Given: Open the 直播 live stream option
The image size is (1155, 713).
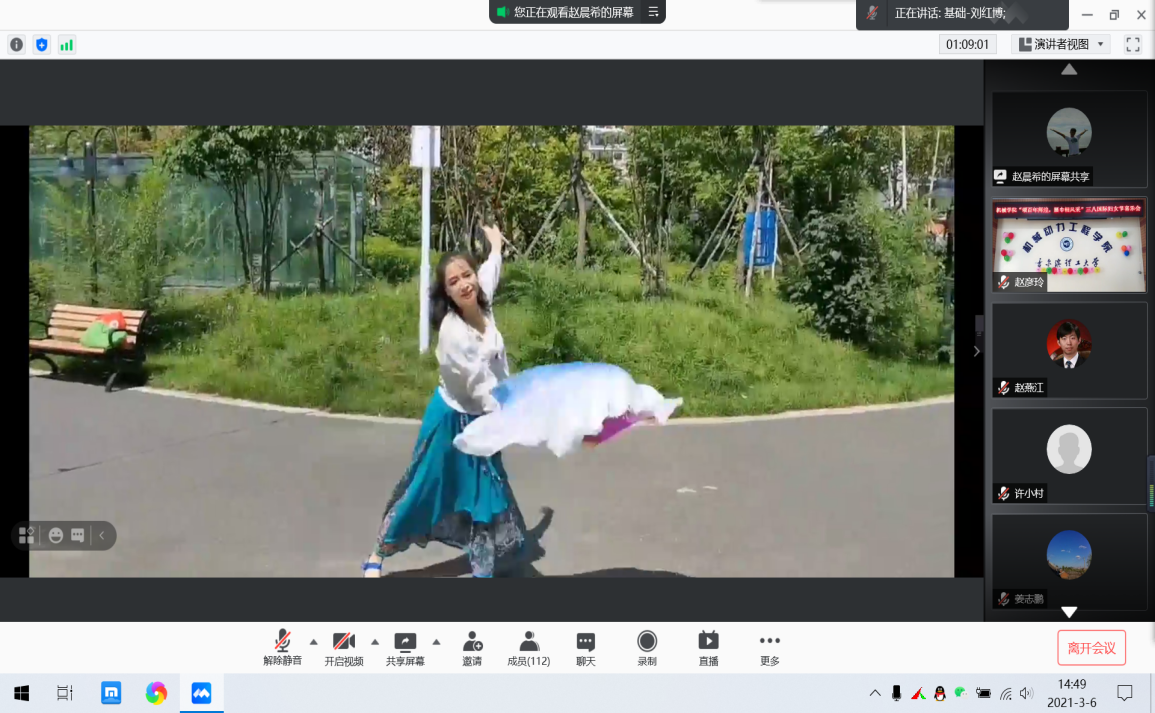Looking at the screenshot, I should [x=708, y=648].
